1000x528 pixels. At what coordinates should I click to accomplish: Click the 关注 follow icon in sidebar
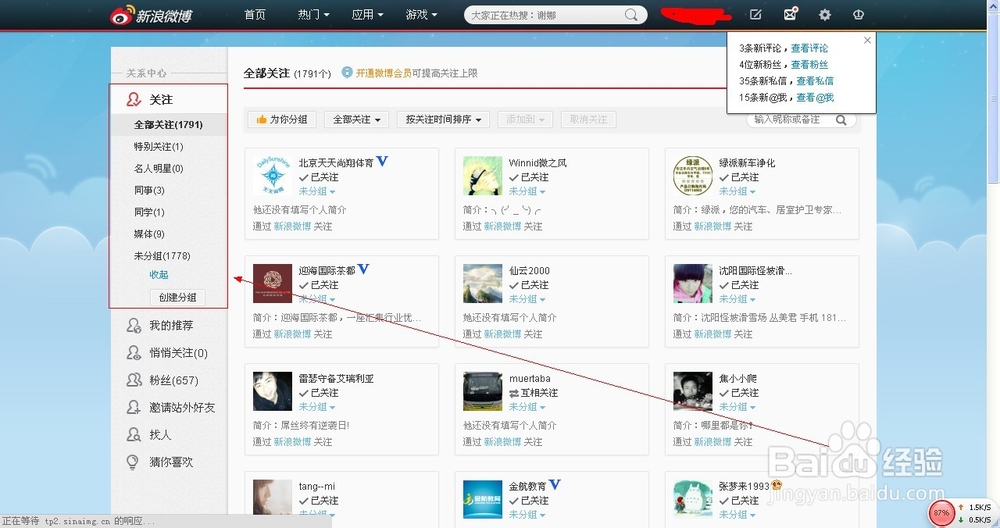pos(133,99)
